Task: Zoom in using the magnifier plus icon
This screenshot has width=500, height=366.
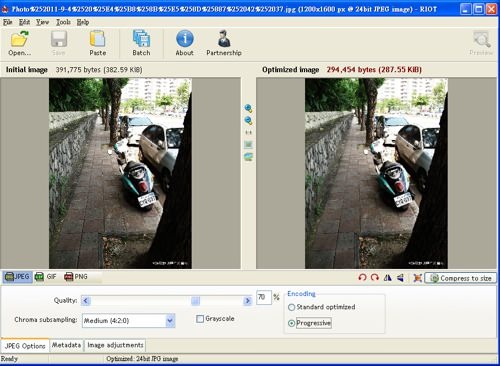Action: pyautogui.click(x=248, y=108)
